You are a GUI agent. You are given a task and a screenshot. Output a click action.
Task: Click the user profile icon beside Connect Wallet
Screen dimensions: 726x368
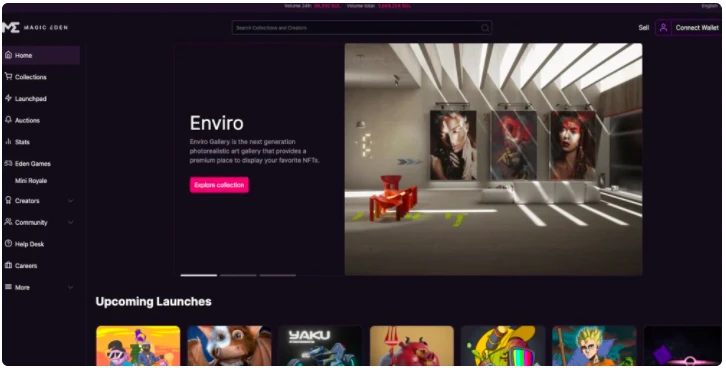[x=663, y=28]
